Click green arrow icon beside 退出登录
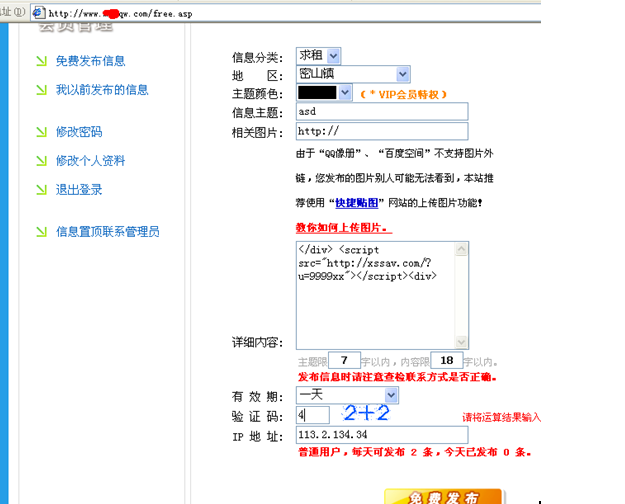 [41, 190]
